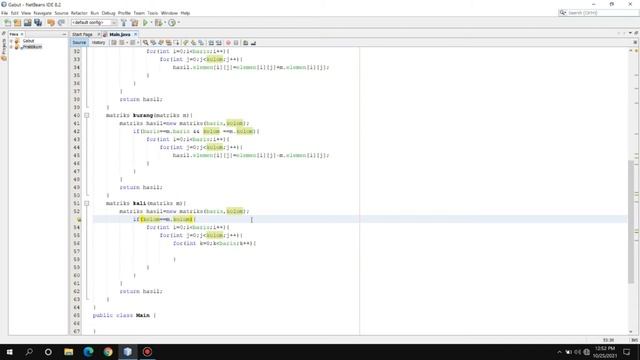Open the Navigate menu
Viewport: 640px width, 360px height.
click(x=42, y=13)
